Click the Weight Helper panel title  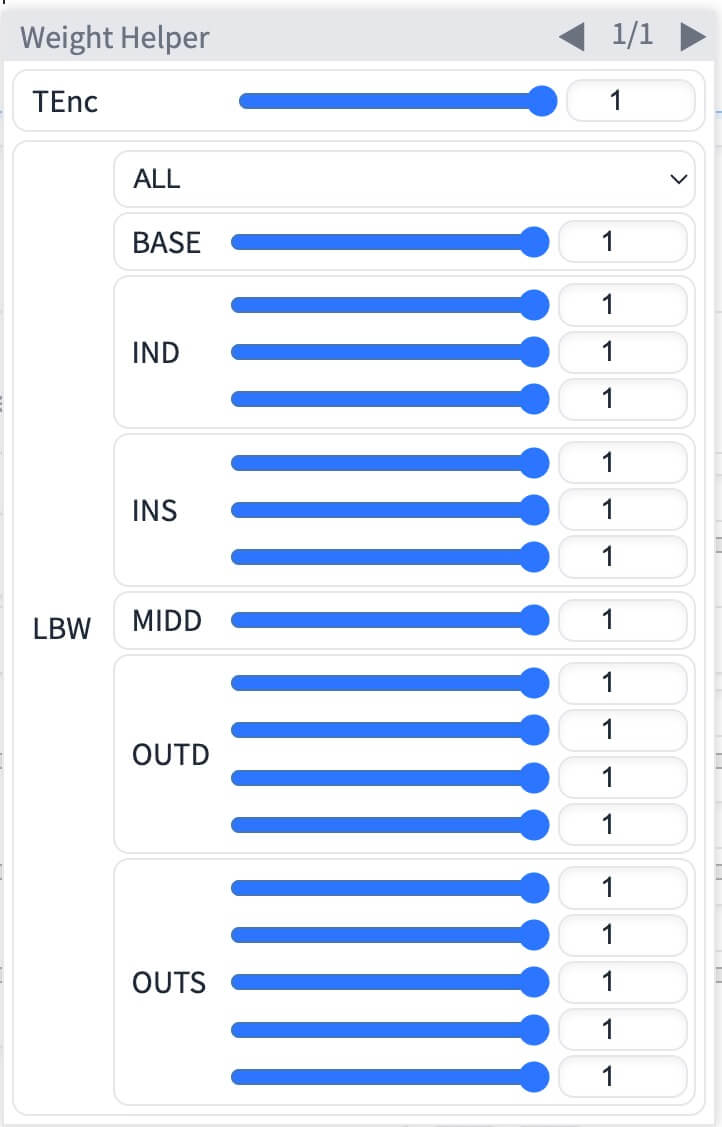[x=115, y=39]
